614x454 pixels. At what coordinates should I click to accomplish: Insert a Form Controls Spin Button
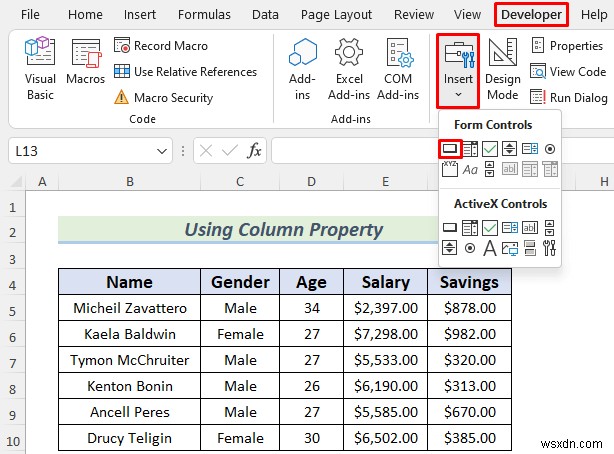(x=509, y=149)
